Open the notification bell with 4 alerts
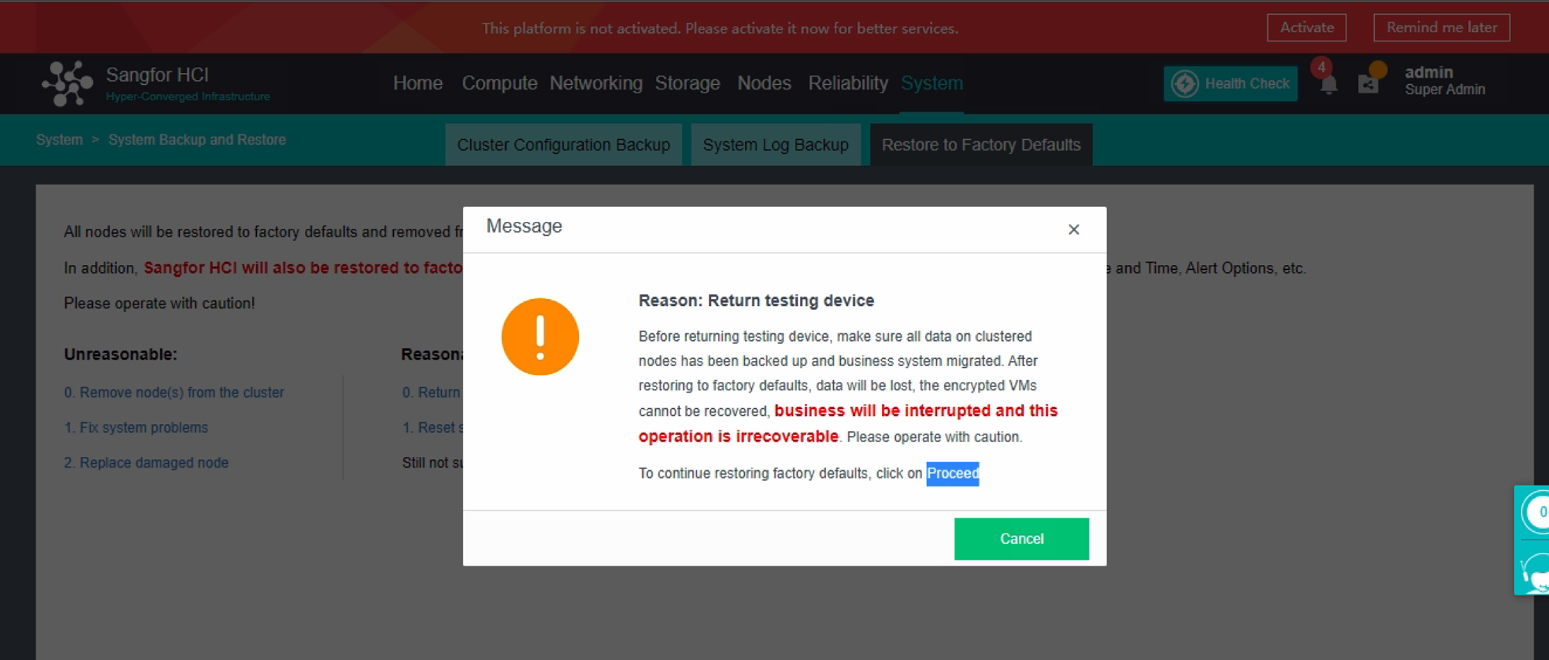Image resolution: width=1549 pixels, height=660 pixels. tap(1328, 84)
